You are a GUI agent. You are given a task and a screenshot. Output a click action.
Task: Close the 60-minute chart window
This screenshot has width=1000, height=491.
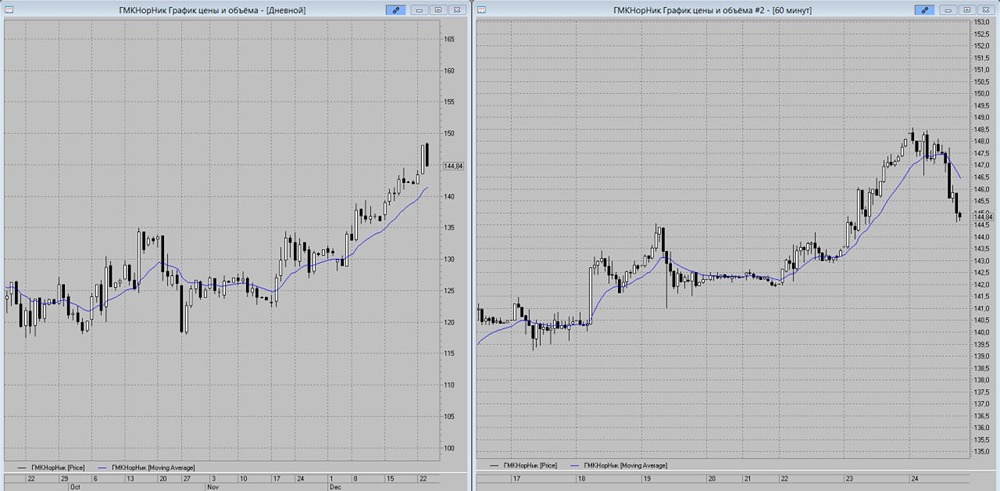point(986,10)
